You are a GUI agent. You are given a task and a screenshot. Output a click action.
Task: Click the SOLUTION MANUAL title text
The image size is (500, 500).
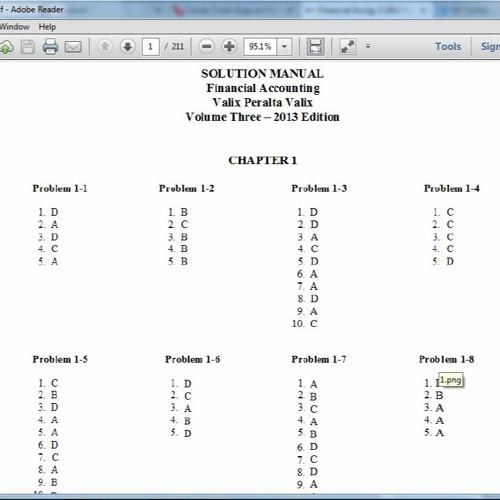click(262, 74)
